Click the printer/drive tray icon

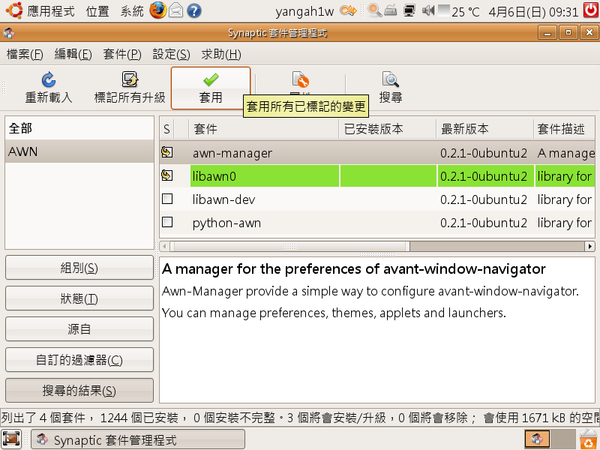(390, 10)
